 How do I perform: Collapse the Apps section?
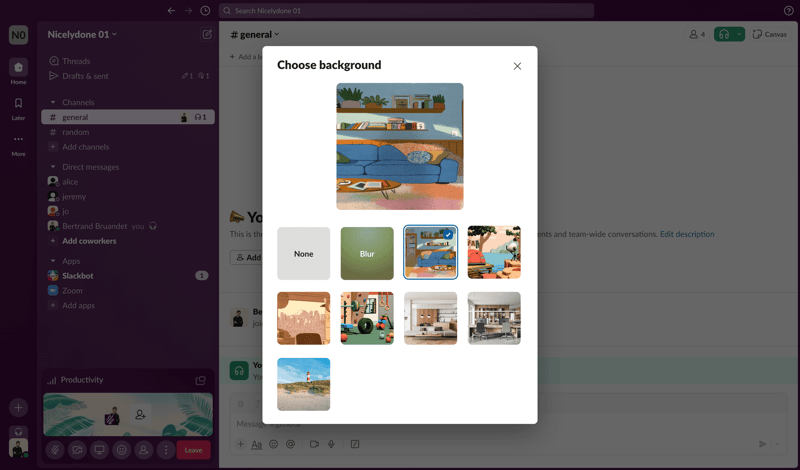point(53,261)
